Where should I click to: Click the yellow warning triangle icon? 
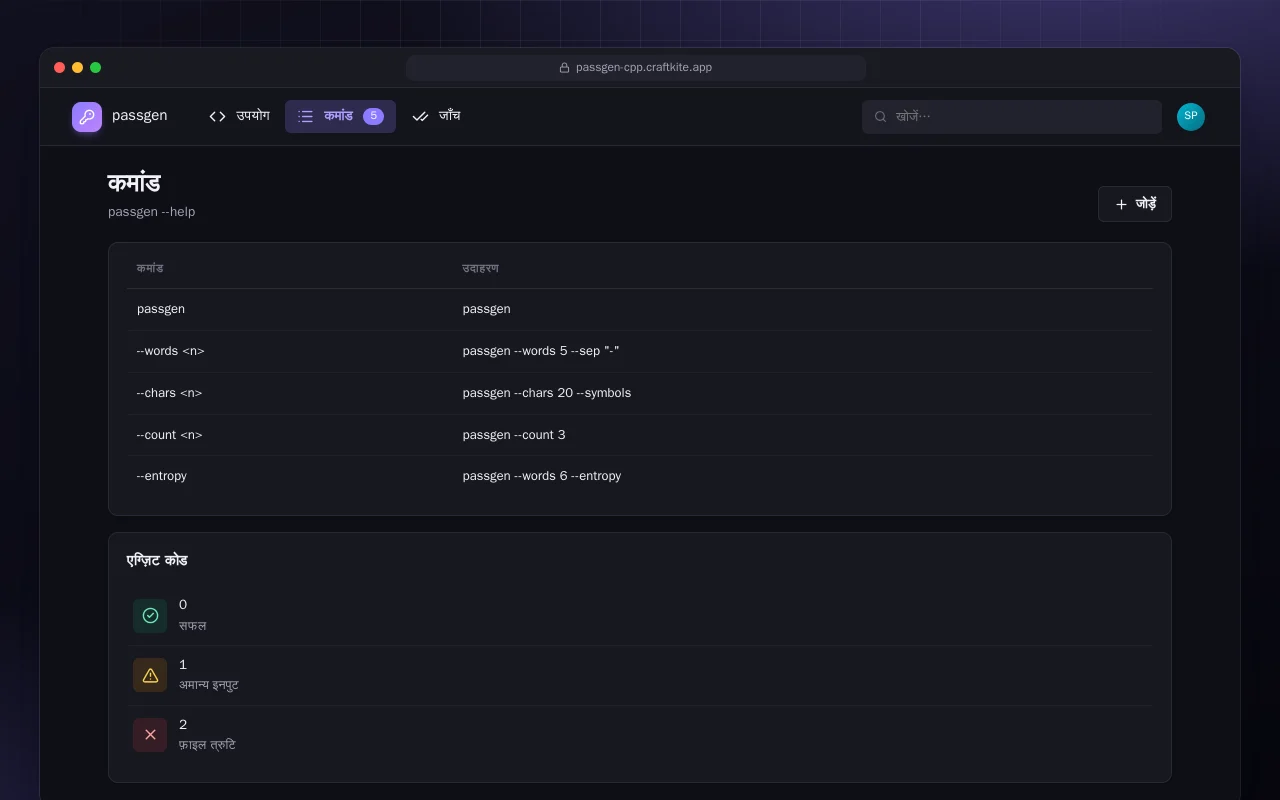pyautogui.click(x=150, y=675)
